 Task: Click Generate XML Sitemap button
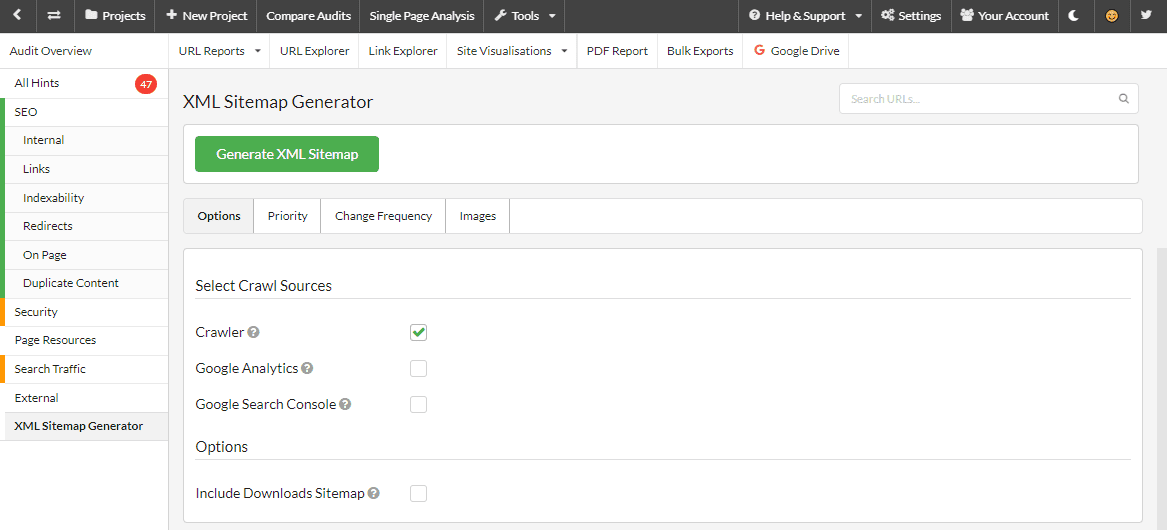click(x=287, y=154)
